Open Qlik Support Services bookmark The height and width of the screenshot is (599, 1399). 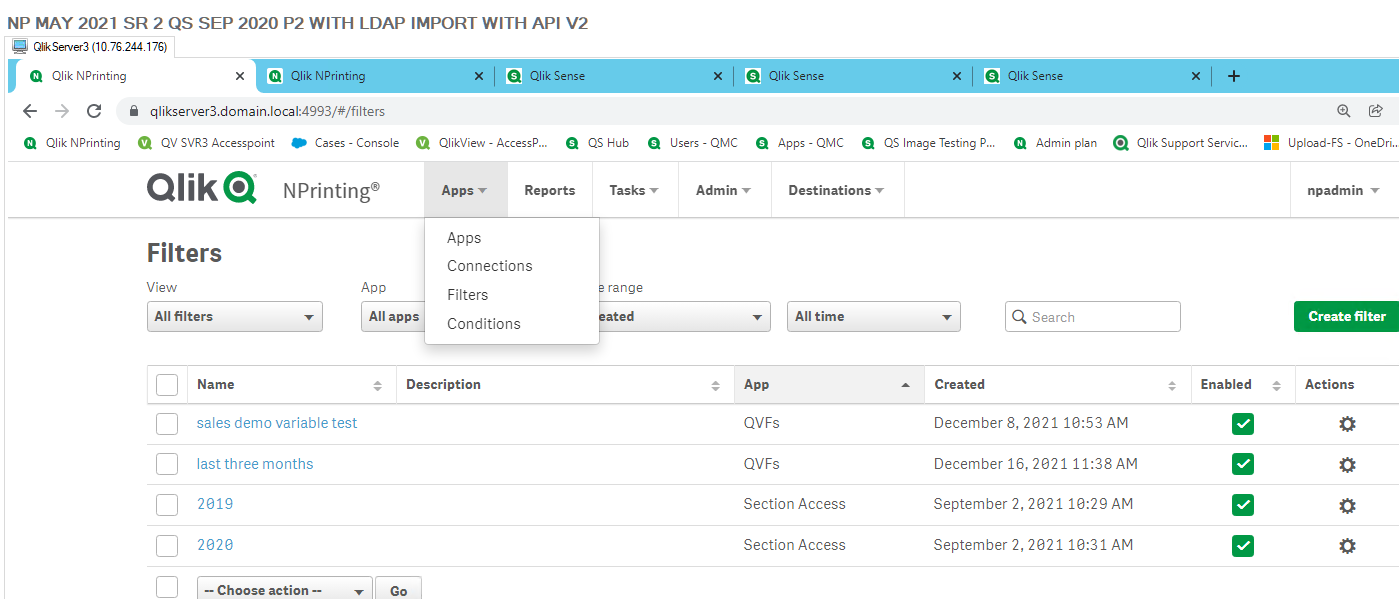click(x=1181, y=143)
